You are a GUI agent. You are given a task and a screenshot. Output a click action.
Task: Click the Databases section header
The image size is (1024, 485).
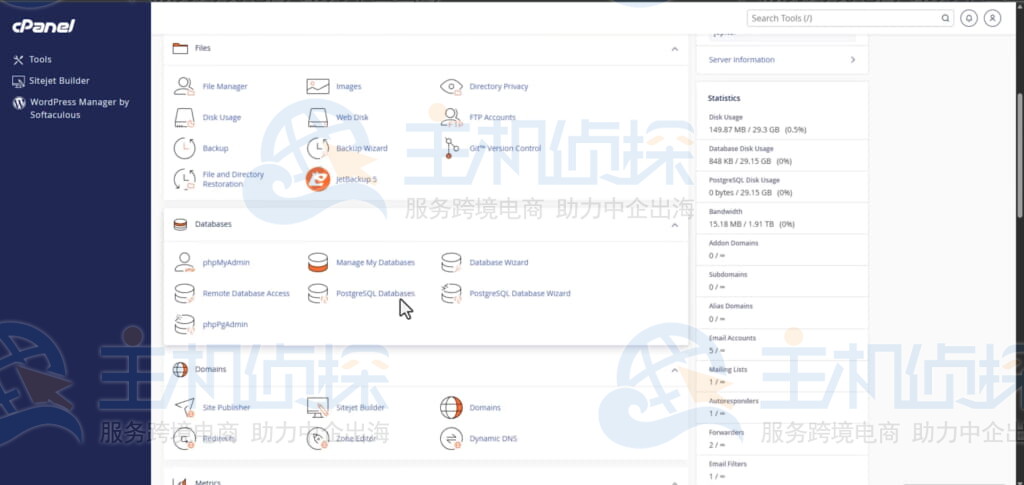(x=426, y=225)
